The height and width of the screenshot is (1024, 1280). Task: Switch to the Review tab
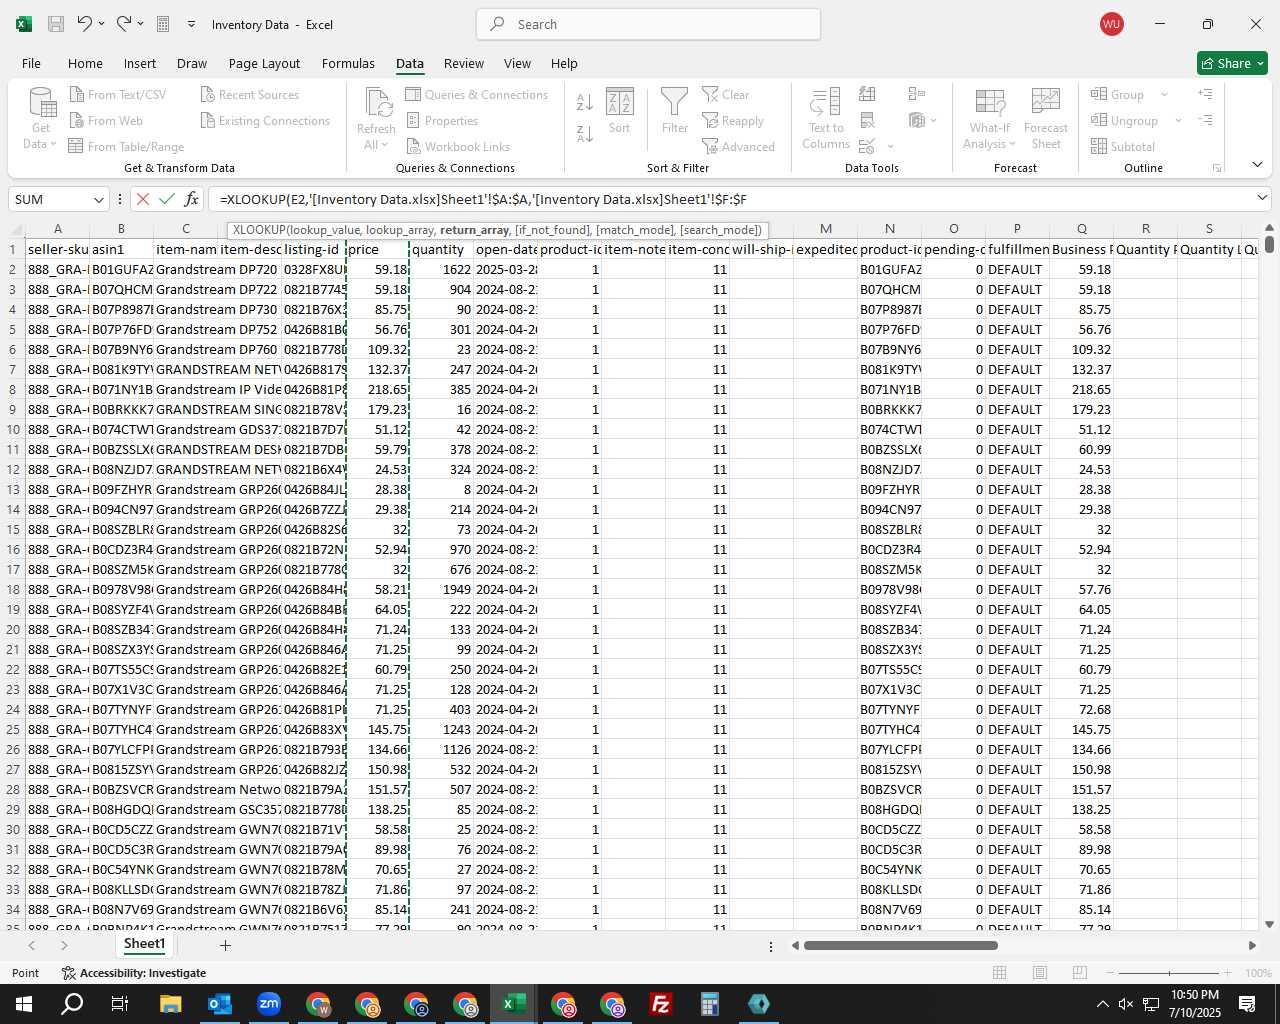coord(464,63)
